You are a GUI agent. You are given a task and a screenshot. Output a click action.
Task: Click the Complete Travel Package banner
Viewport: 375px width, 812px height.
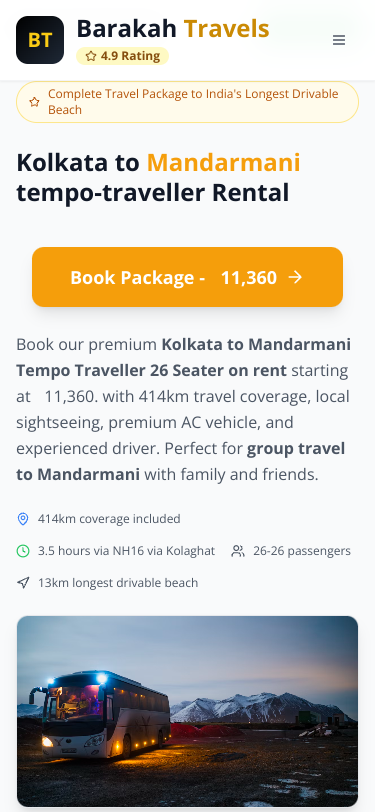(188, 102)
